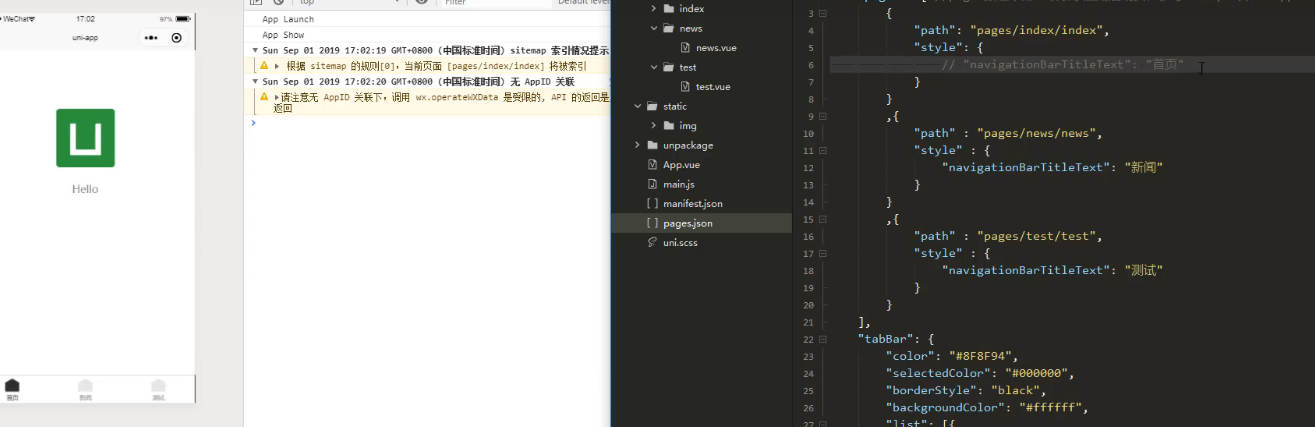
Task: Click the test folder icon
Action: coord(668,67)
